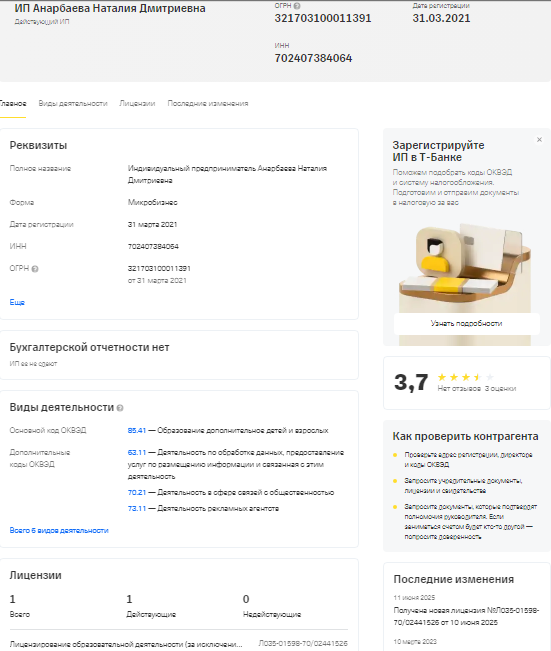Image resolution: width=551 pixels, height=651 pixels.
Task: Switch to the Лицензии tab
Action: pyautogui.click(x=137, y=103)
